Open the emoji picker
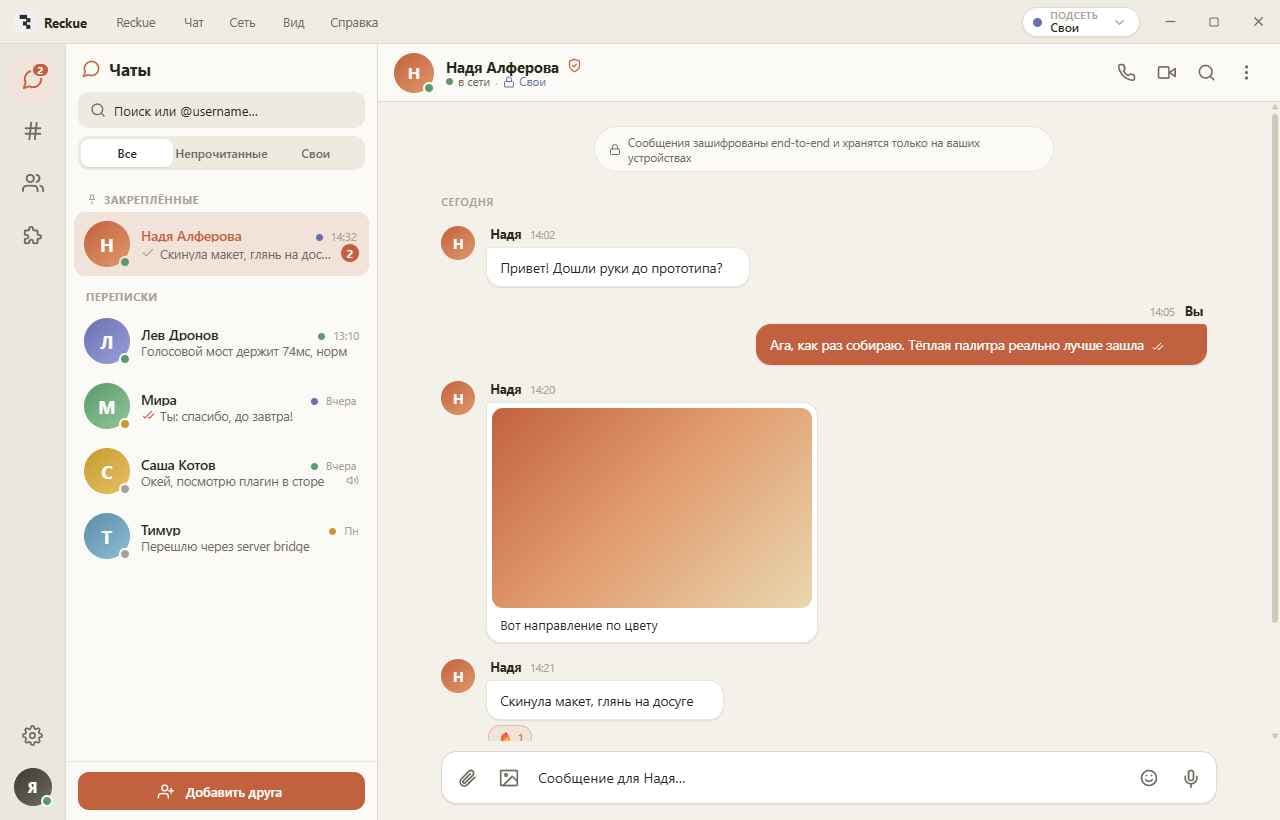 (1149, 778)
